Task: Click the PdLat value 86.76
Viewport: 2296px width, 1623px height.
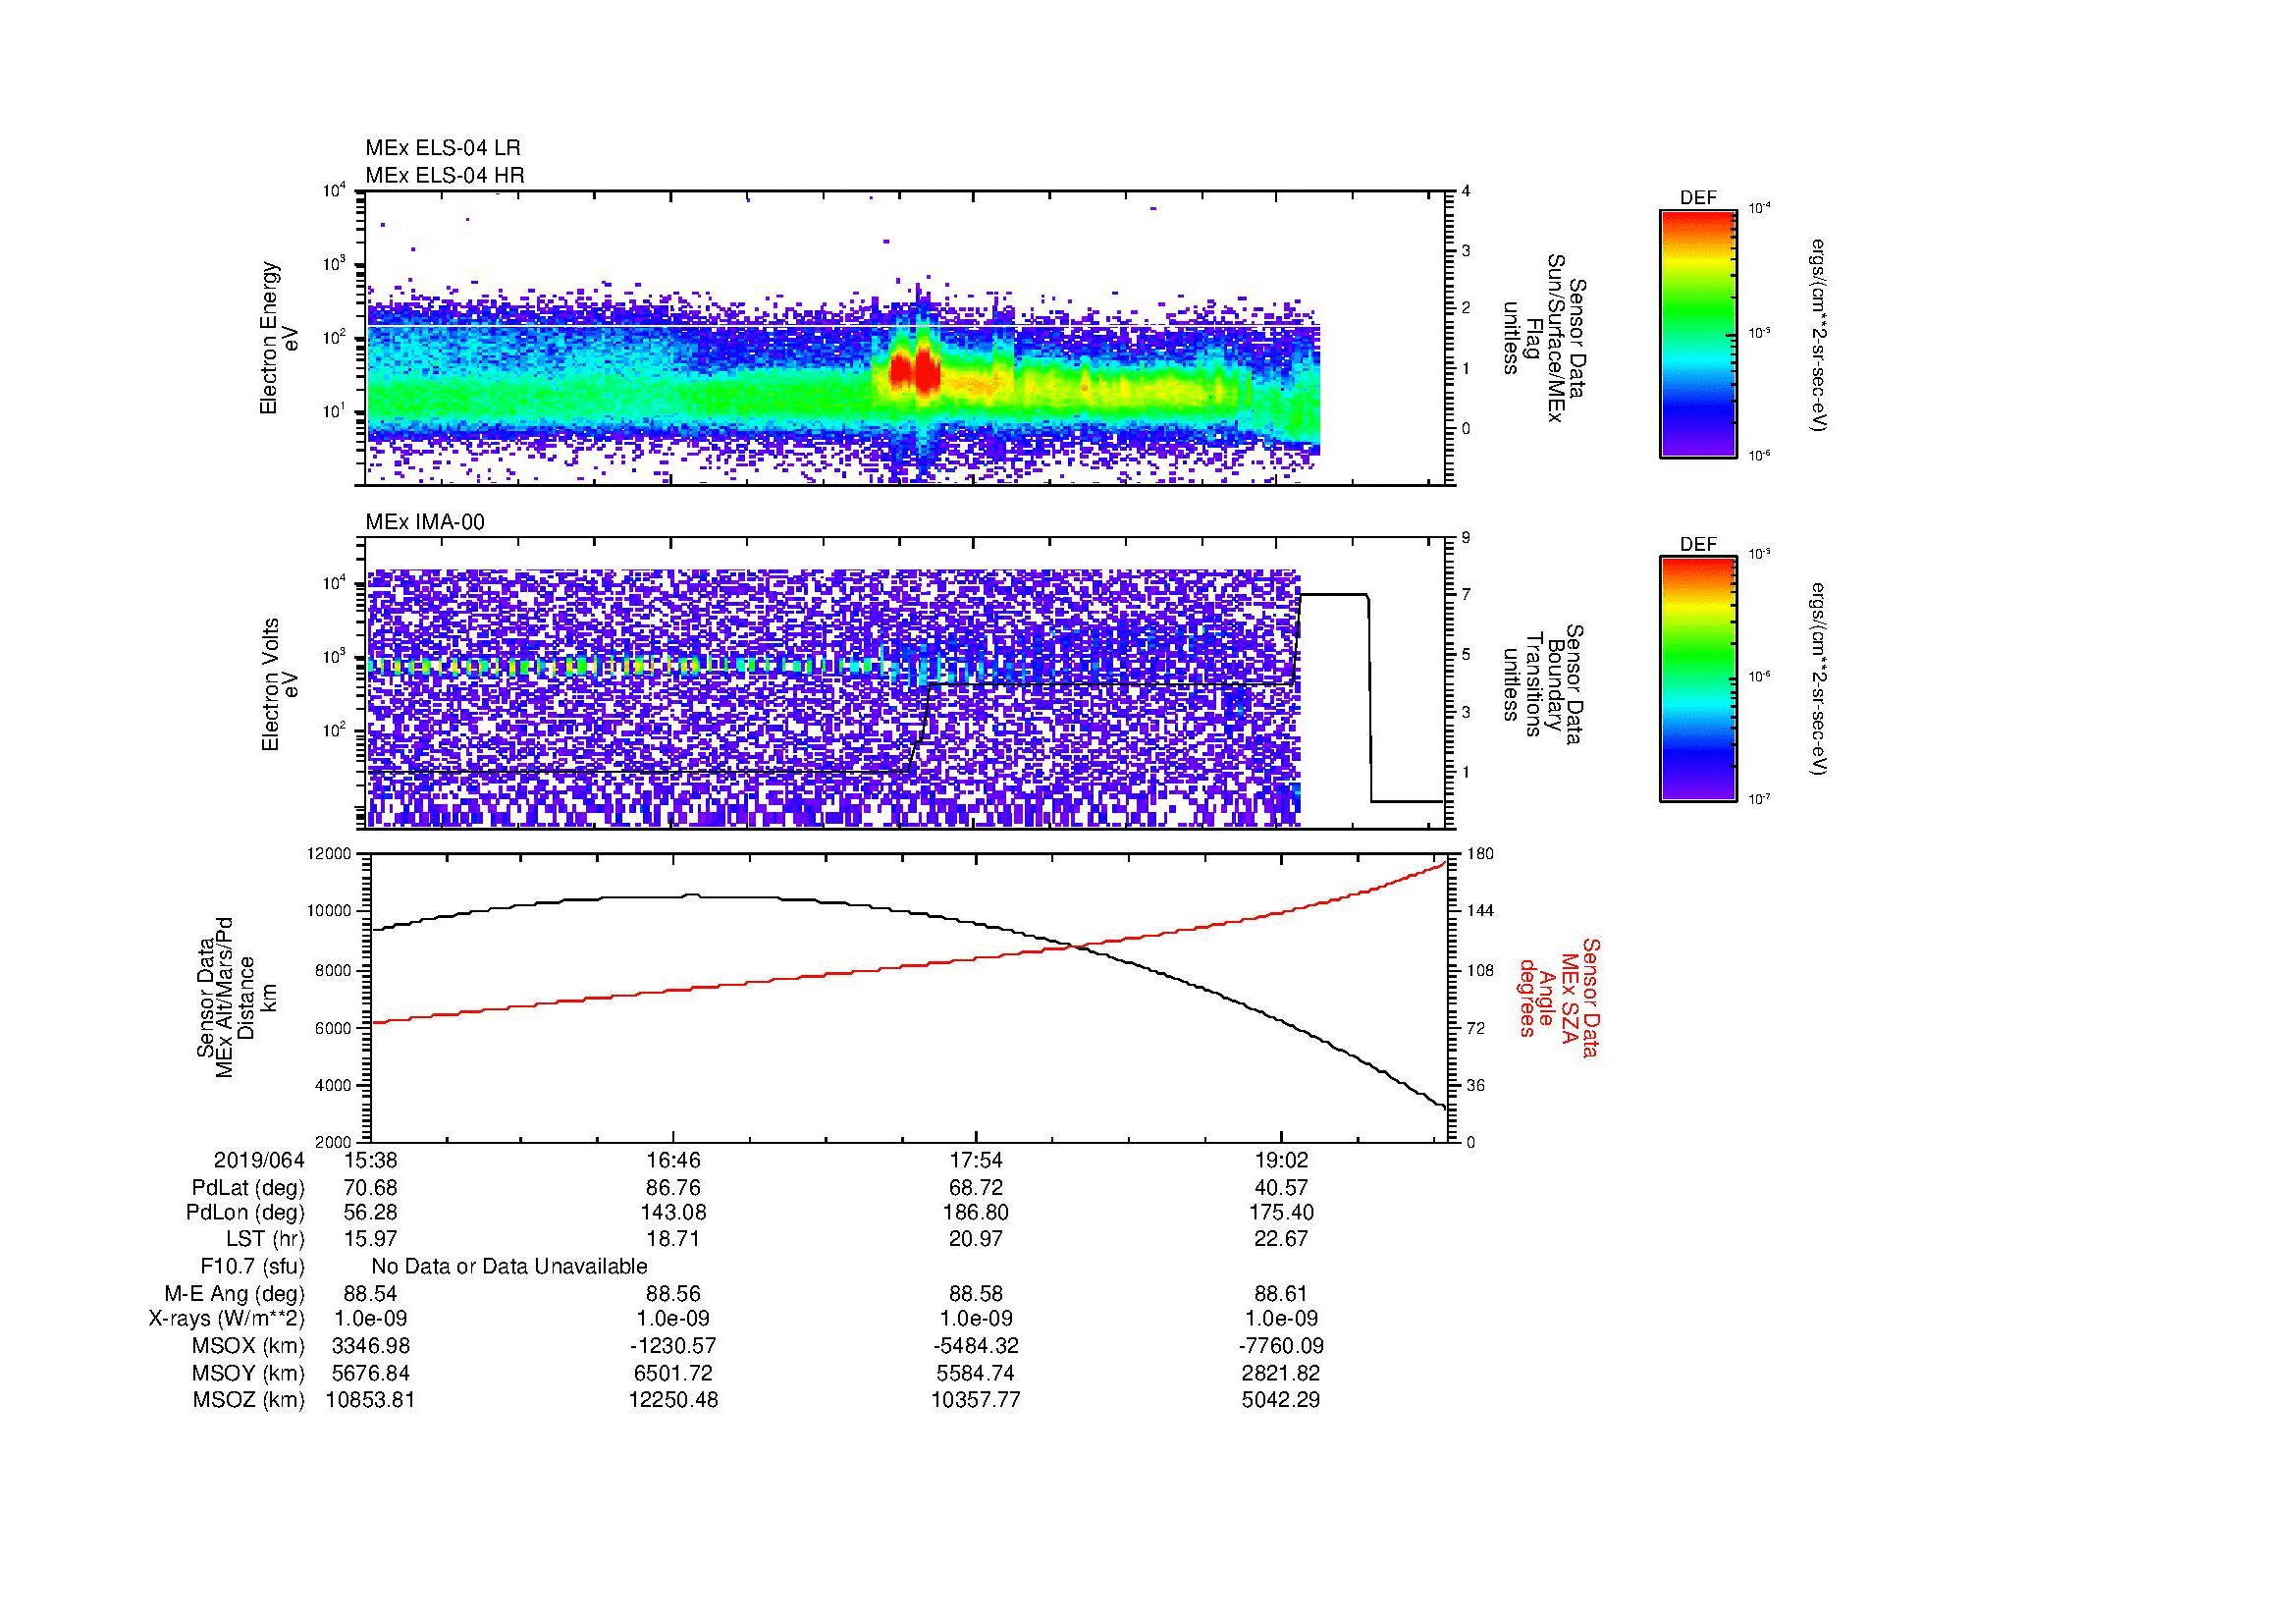Action: pyautogui.click(x=674, y=1188)
